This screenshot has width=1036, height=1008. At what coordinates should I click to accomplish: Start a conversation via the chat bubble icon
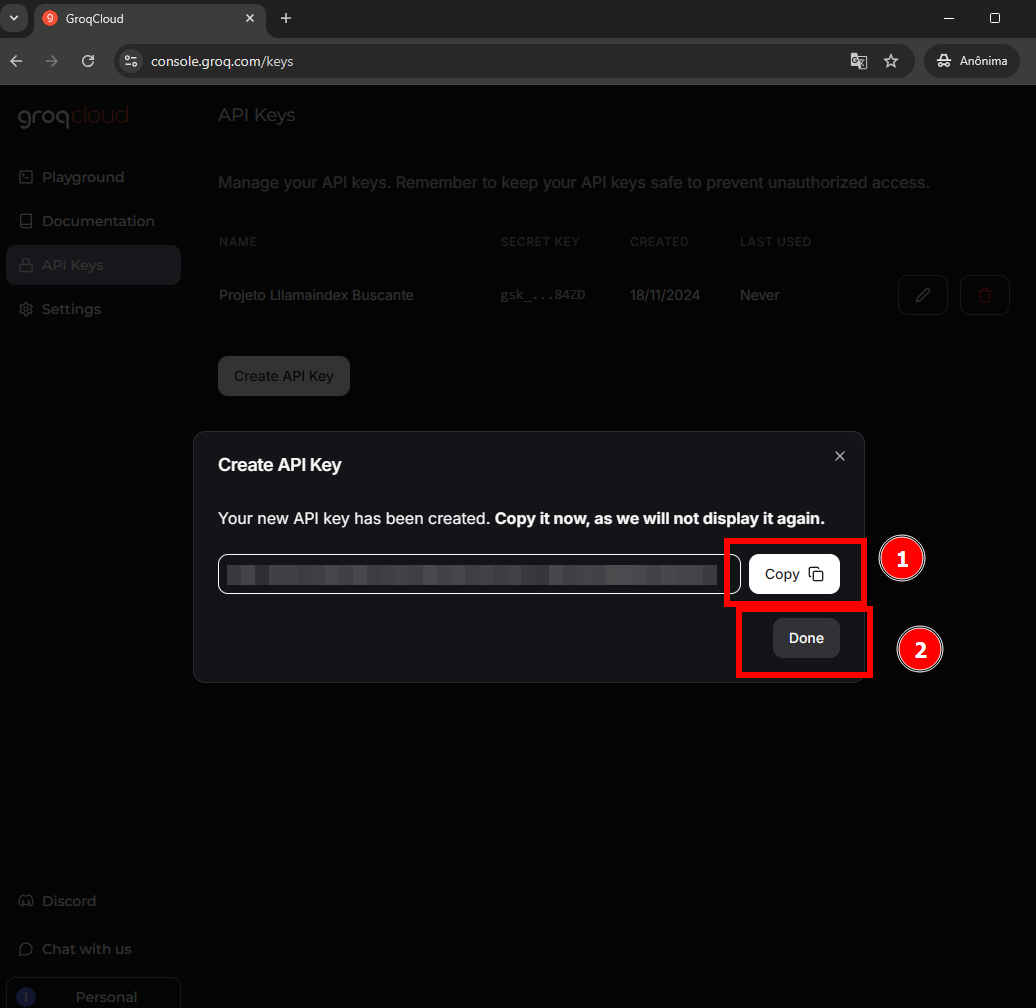click(x=25, y=948)
